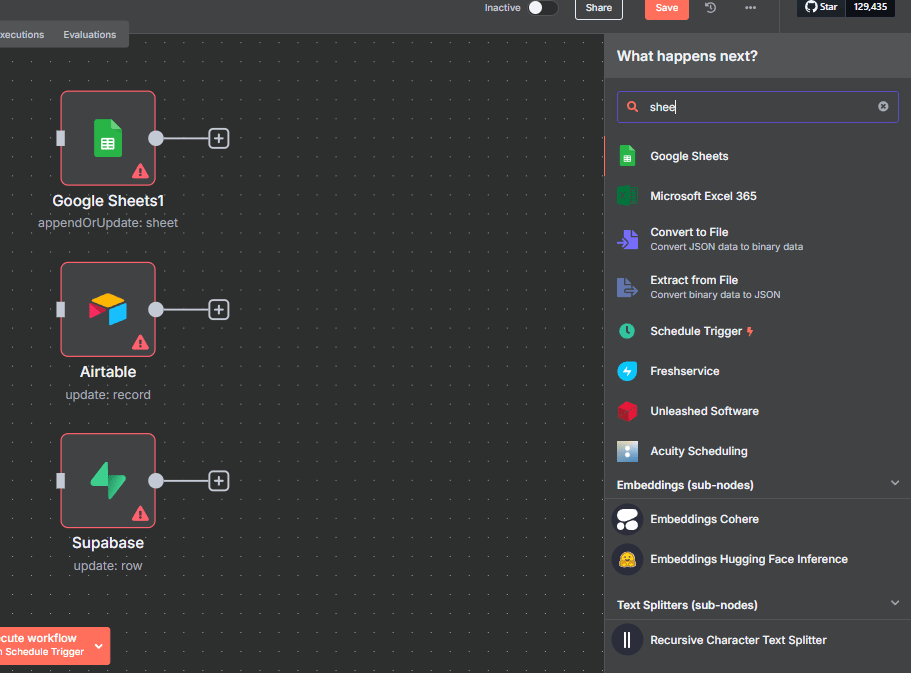Execute workflow from Schedule Trigger

44,645
